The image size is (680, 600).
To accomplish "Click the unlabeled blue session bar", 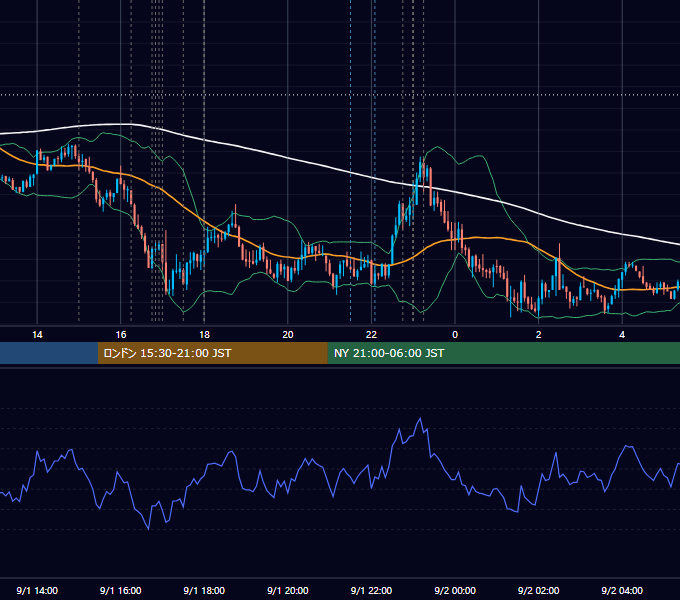I will click(x=49, y=353).
